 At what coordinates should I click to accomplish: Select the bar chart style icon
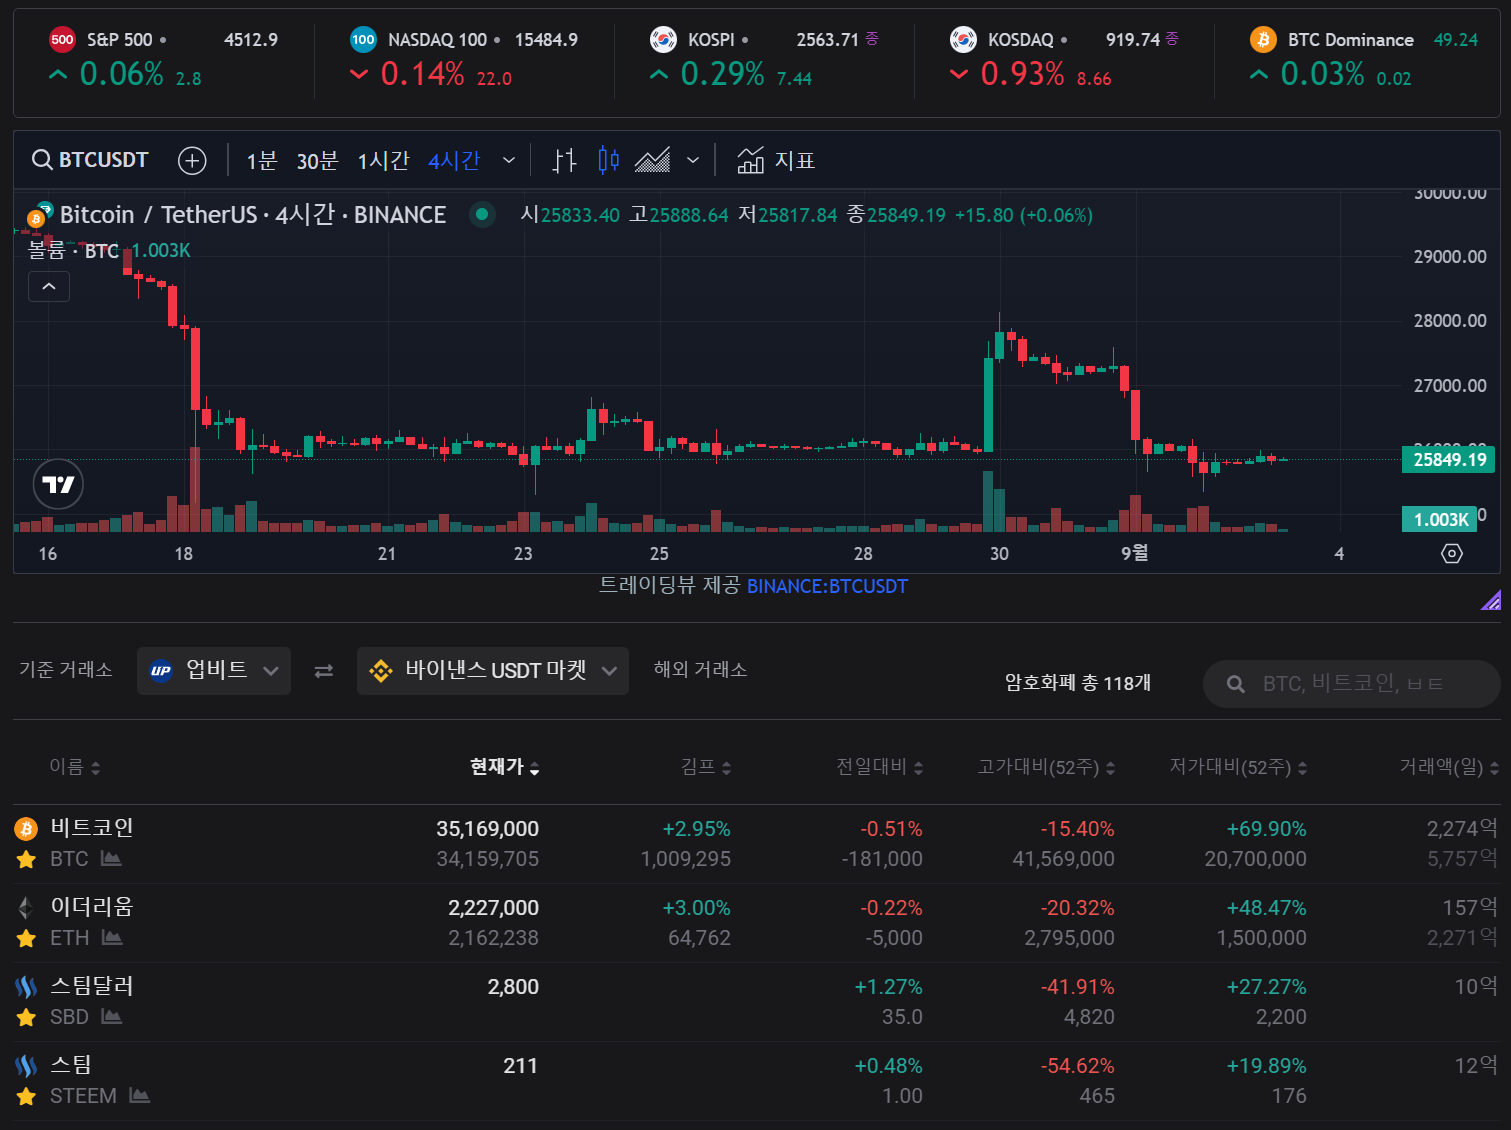(x=565, y=160)
